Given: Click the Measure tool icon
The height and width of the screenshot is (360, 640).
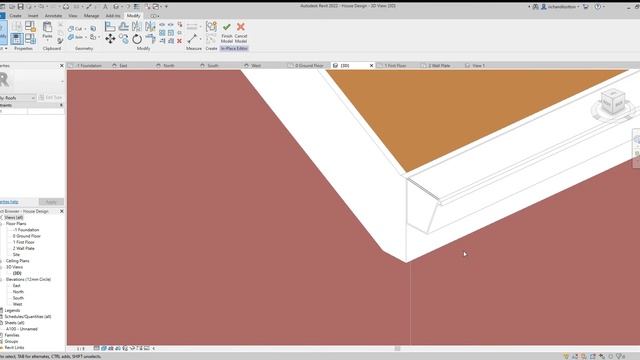Looking at the screenshot, I should [x=192, y=39].
